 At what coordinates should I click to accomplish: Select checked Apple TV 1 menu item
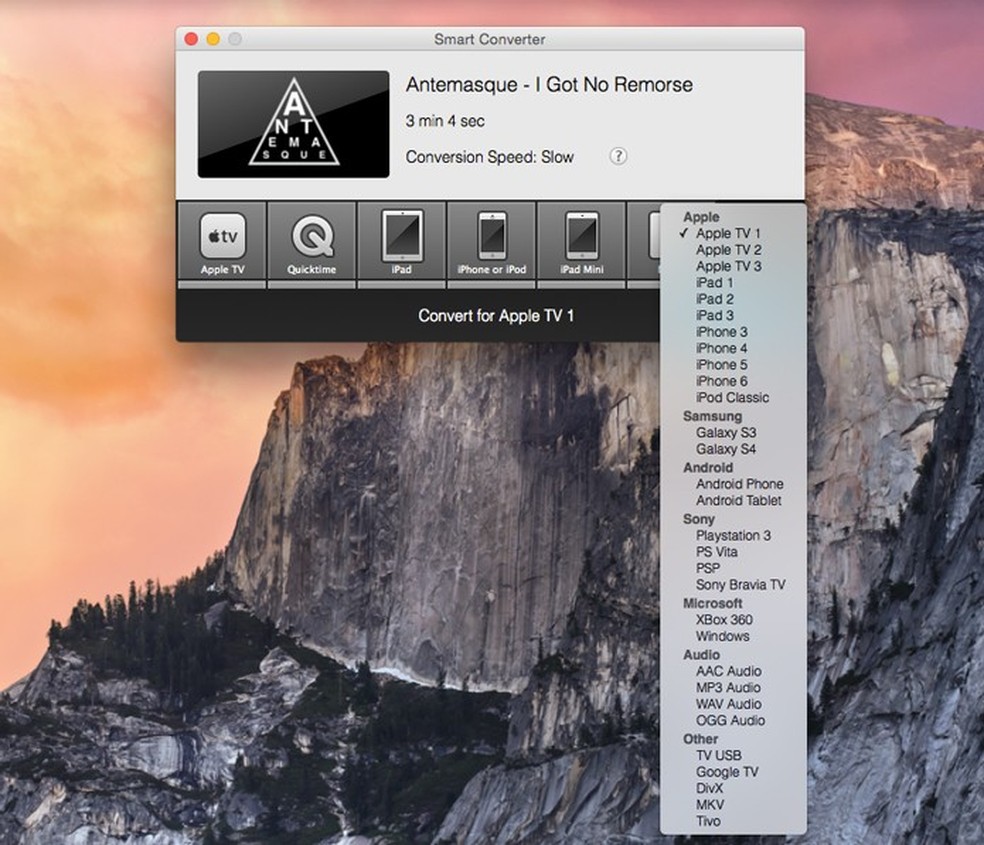[x=733, y=233]
